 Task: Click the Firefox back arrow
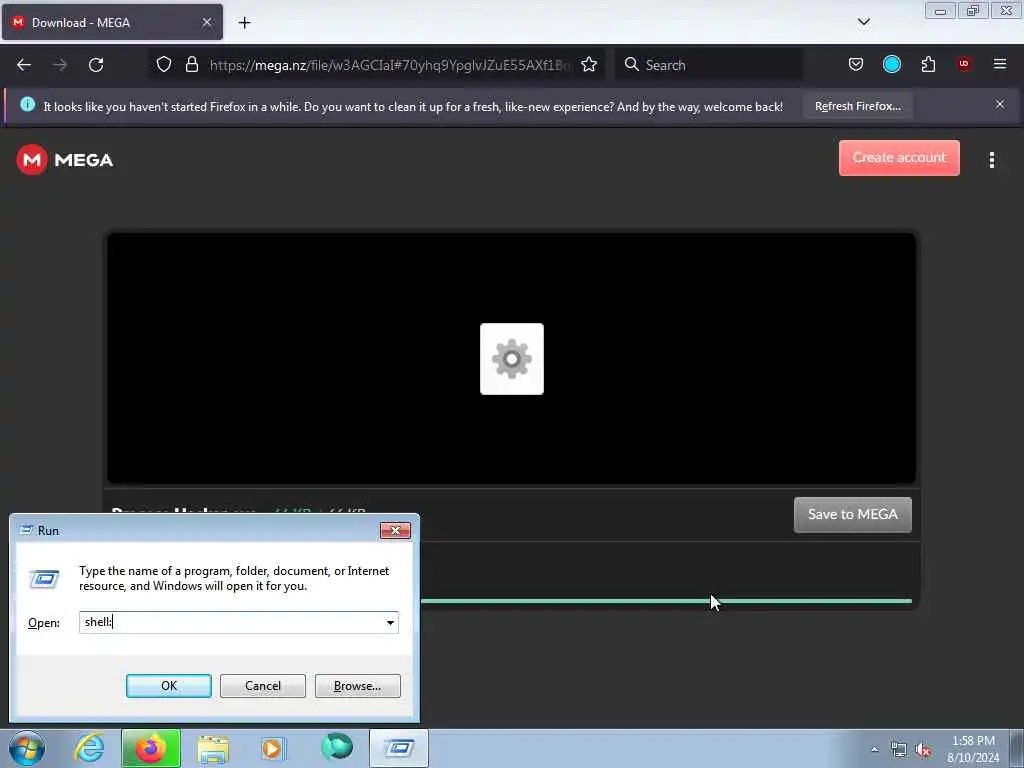pos(24,65)
